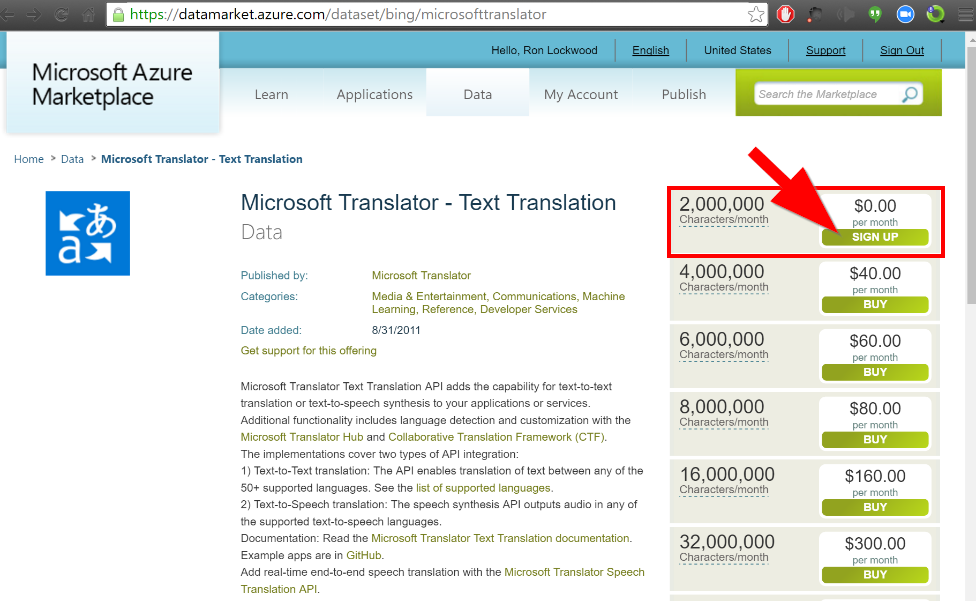
Task: Buy the 16,000,000 characters plan
Action: [875, 507]
